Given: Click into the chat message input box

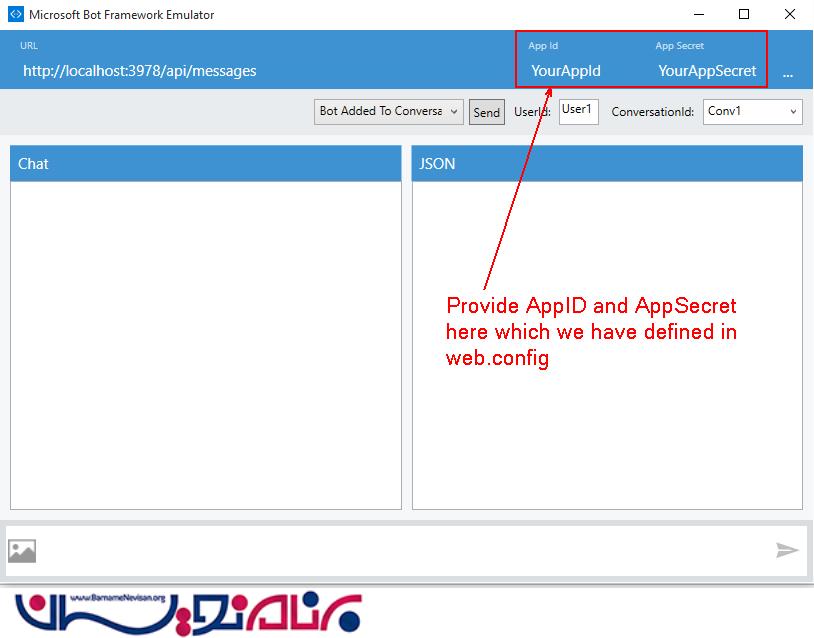Looking at the screenshot, I should coord(405,550).
